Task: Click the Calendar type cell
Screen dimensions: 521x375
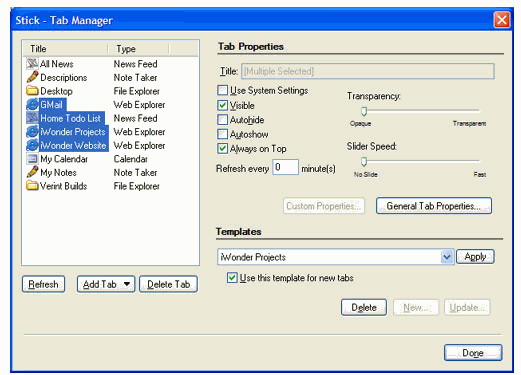Action: click(x=131, y=159)
